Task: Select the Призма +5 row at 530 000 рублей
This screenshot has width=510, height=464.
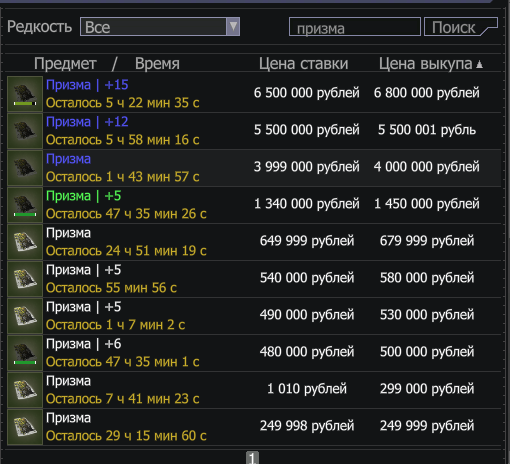Action: [254, 316]
